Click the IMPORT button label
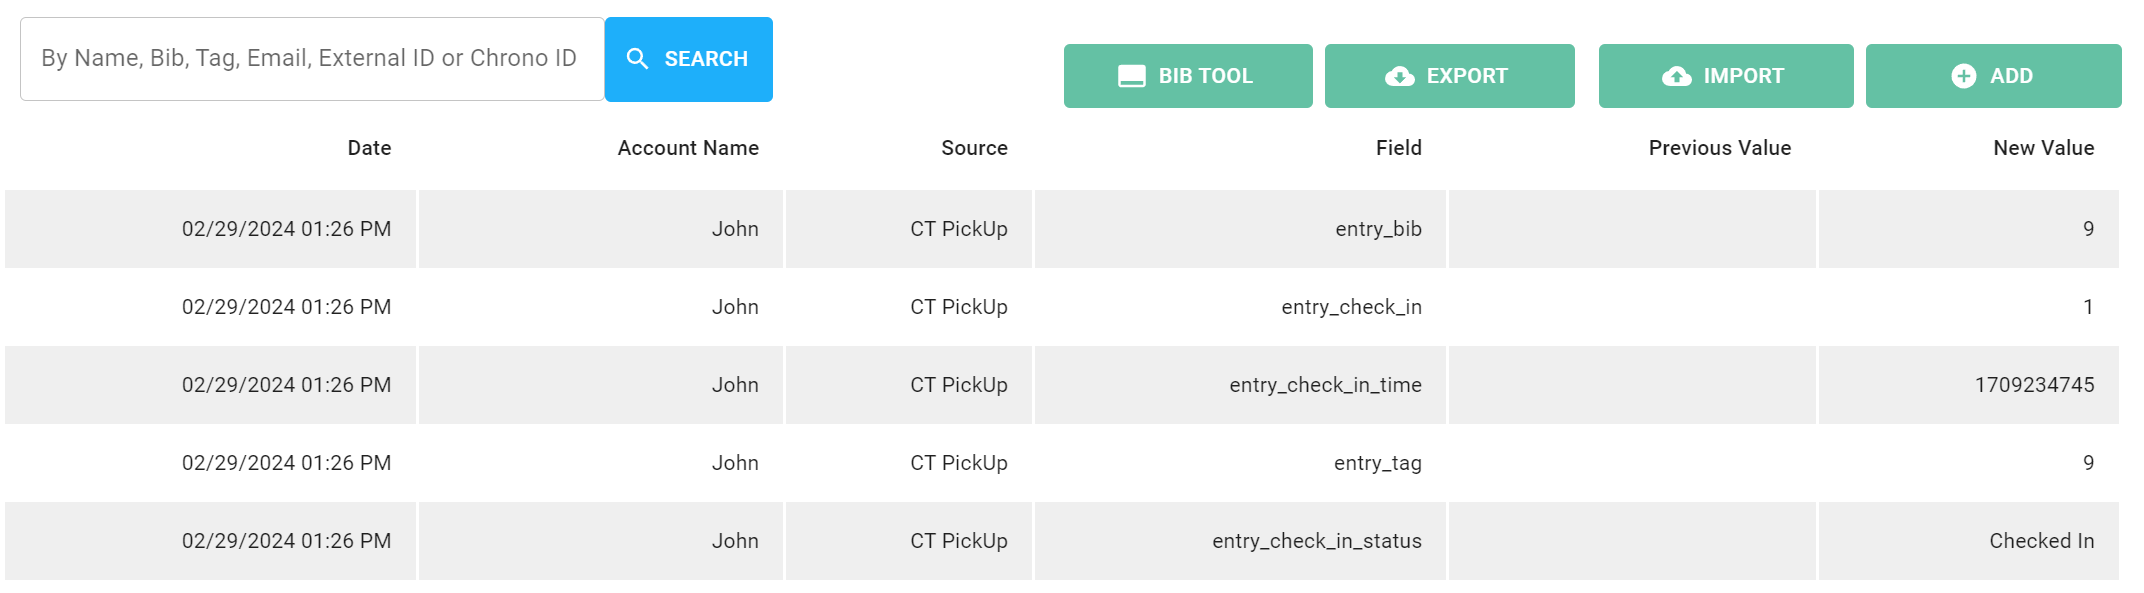This screenshot has width=2144, height=593. pyautogui.click(x=1744, y=76)
